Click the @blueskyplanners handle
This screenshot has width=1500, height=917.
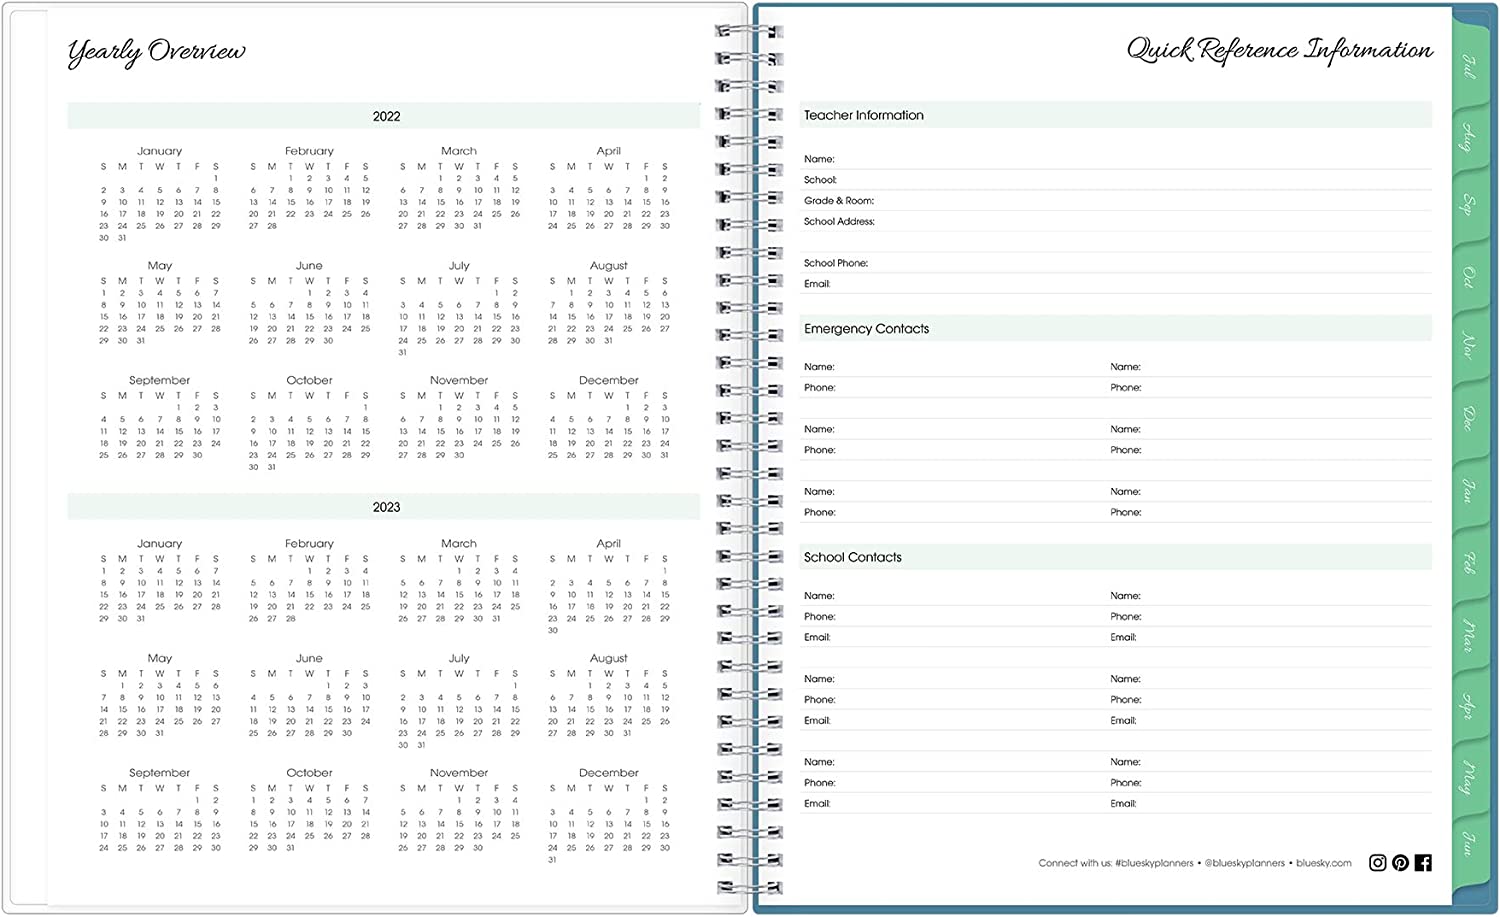coord(1244,863)
